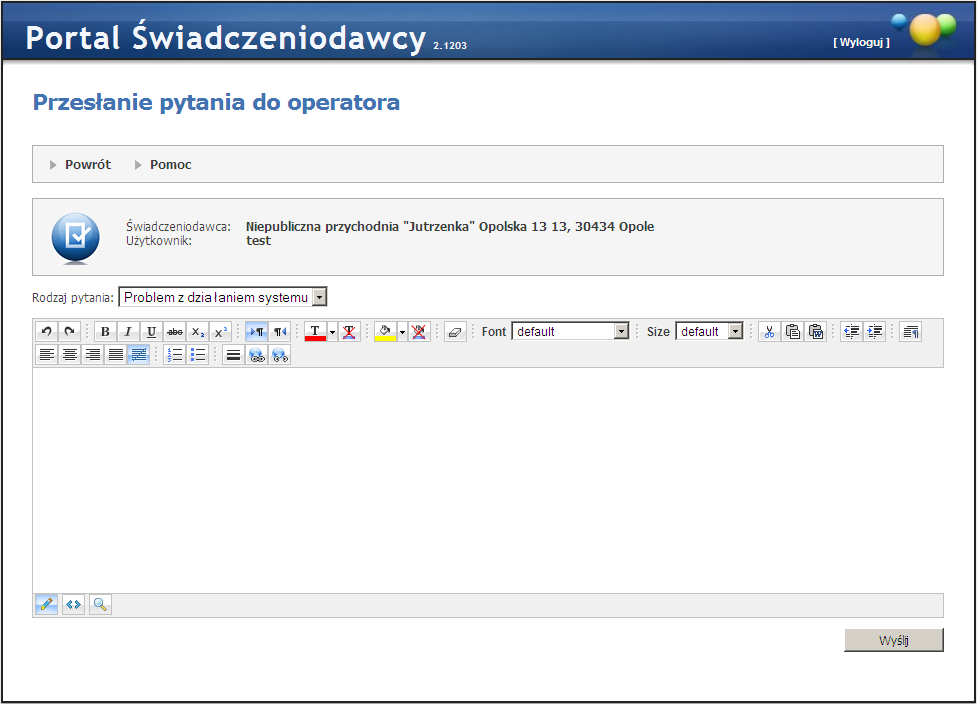Switch to HTML source view tab

coord(73,605)
